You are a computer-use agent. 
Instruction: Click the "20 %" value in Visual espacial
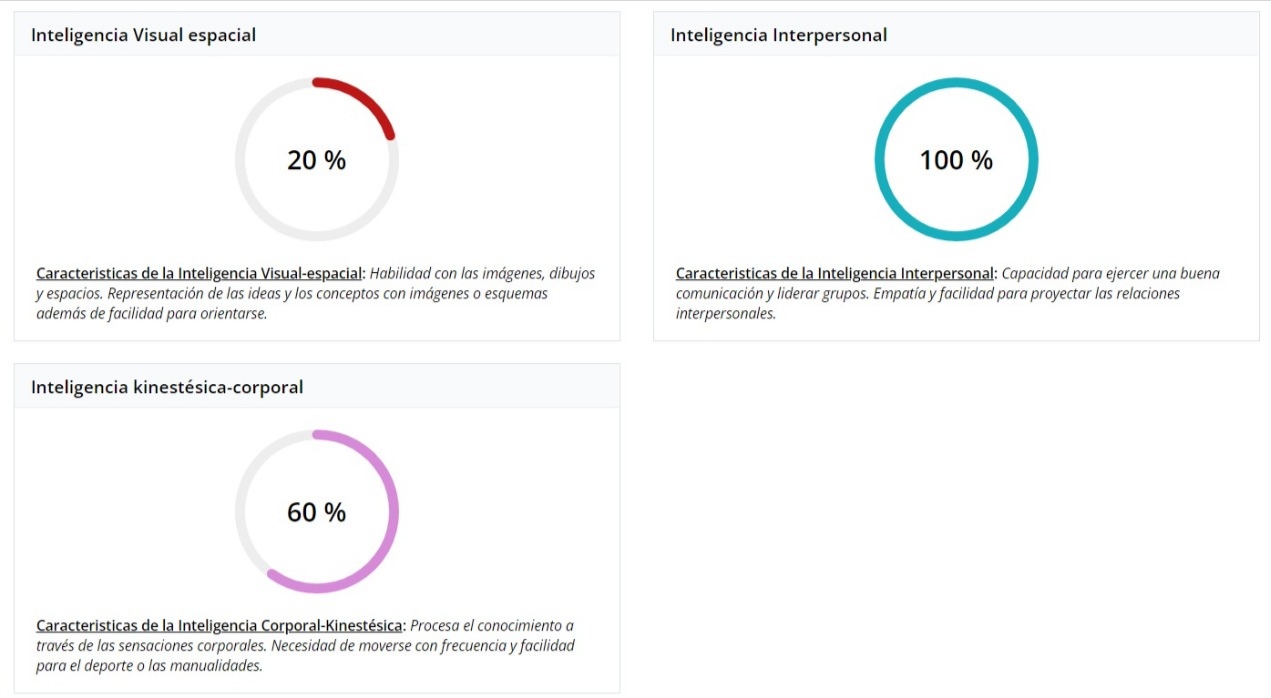[x=316, y=160]
